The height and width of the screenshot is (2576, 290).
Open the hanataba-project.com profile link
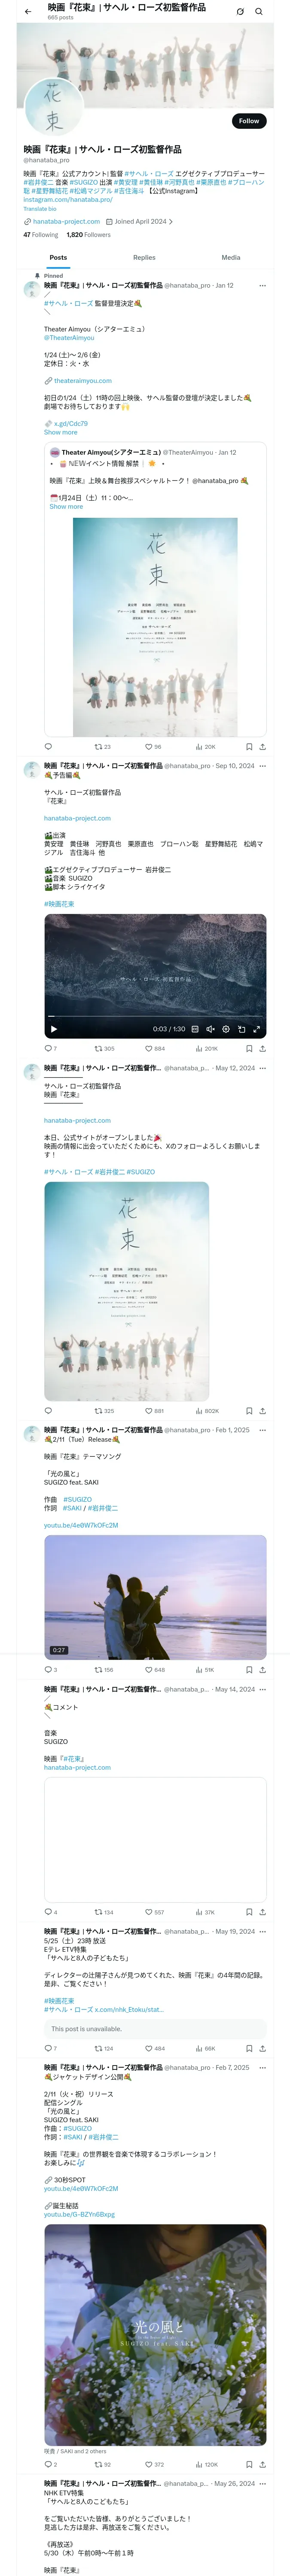[66, 221]
